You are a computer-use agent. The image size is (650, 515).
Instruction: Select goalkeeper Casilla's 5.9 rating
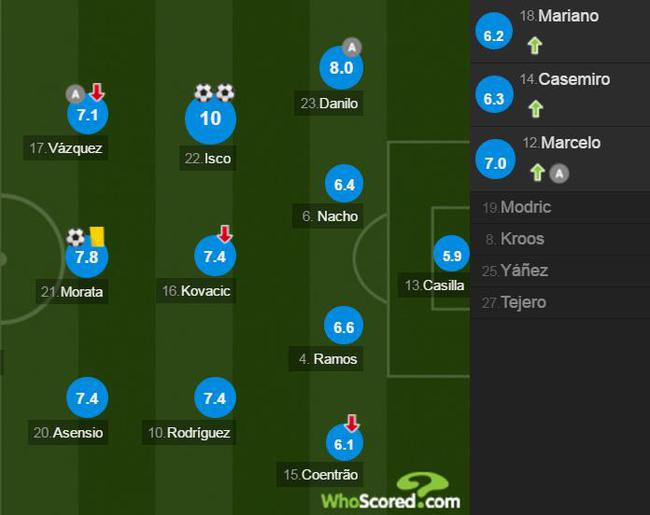452,256
